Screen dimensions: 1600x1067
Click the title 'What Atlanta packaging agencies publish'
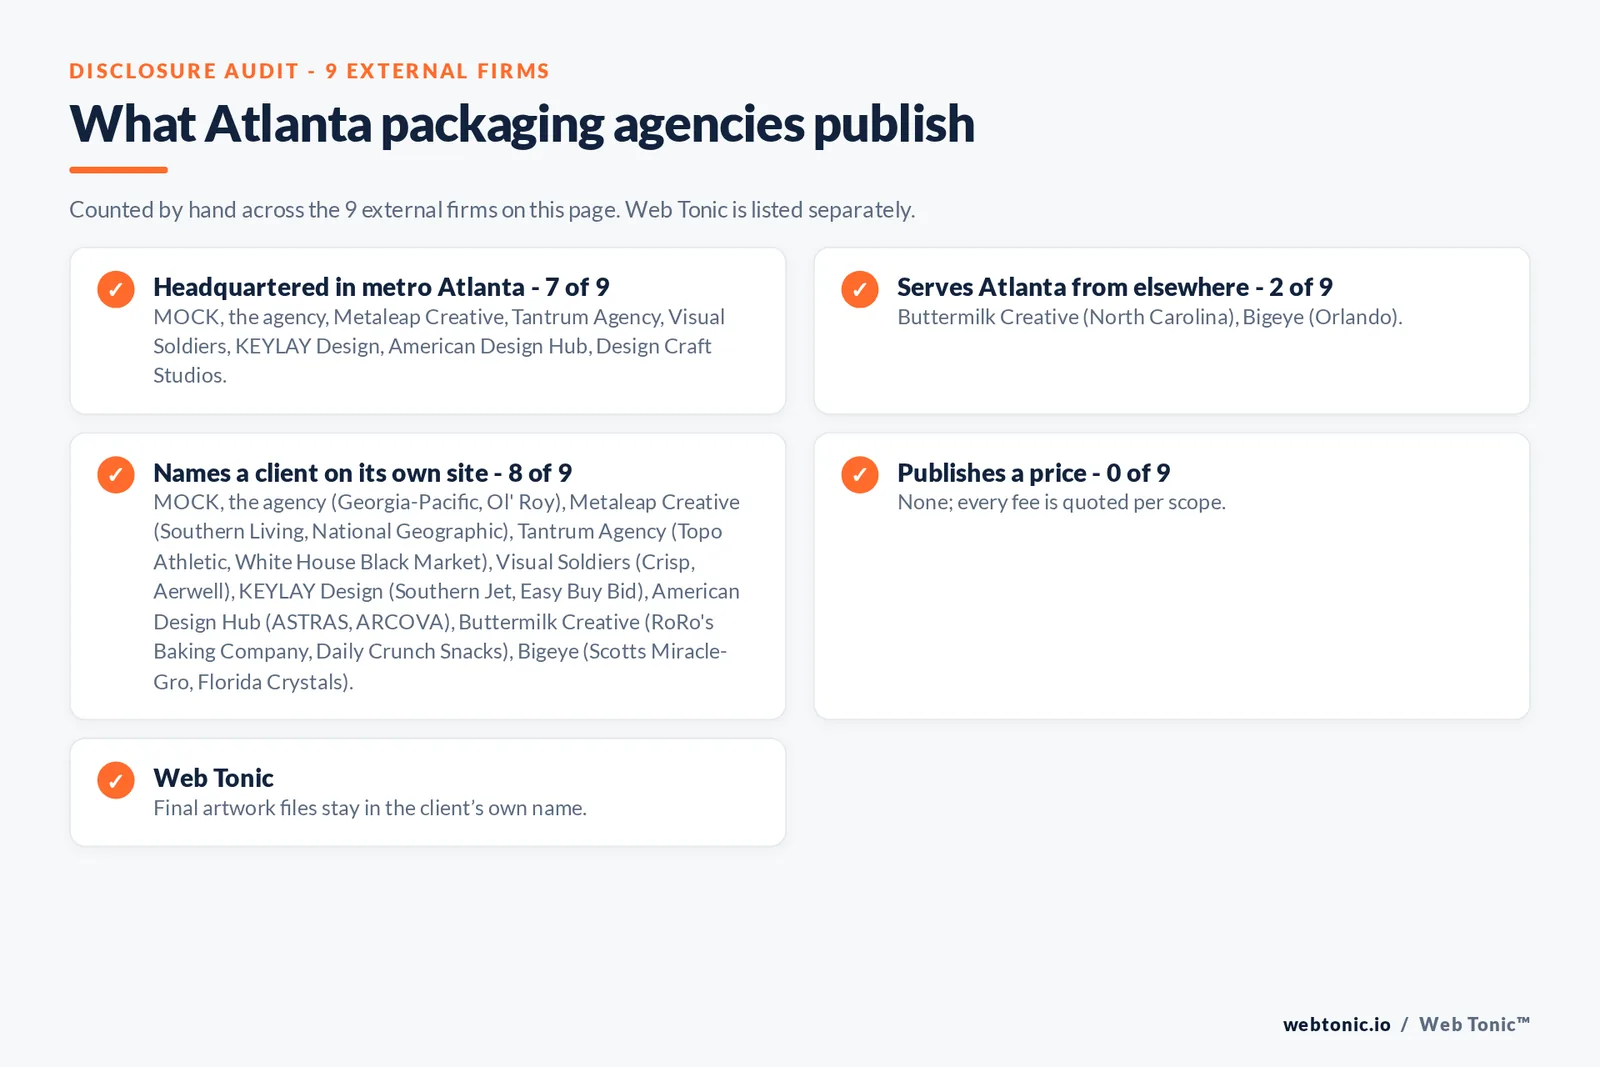coord(522,124)
